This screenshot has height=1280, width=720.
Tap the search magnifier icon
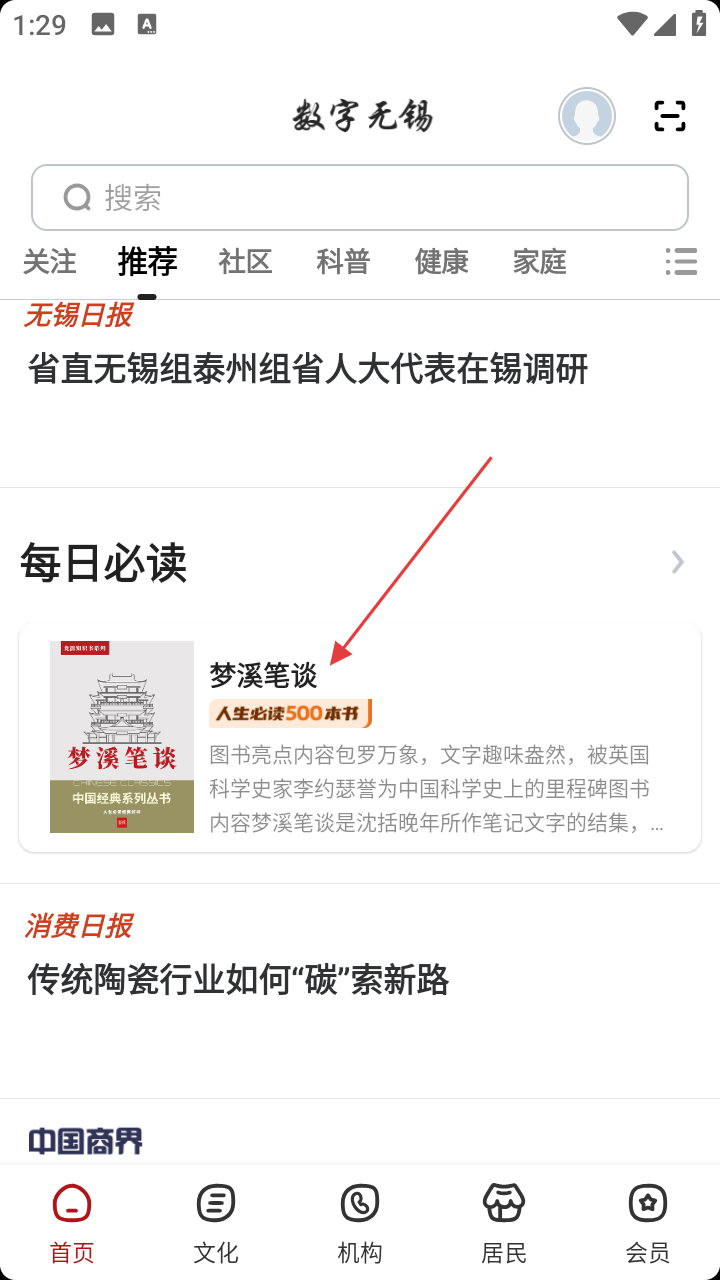pos(78,198)
